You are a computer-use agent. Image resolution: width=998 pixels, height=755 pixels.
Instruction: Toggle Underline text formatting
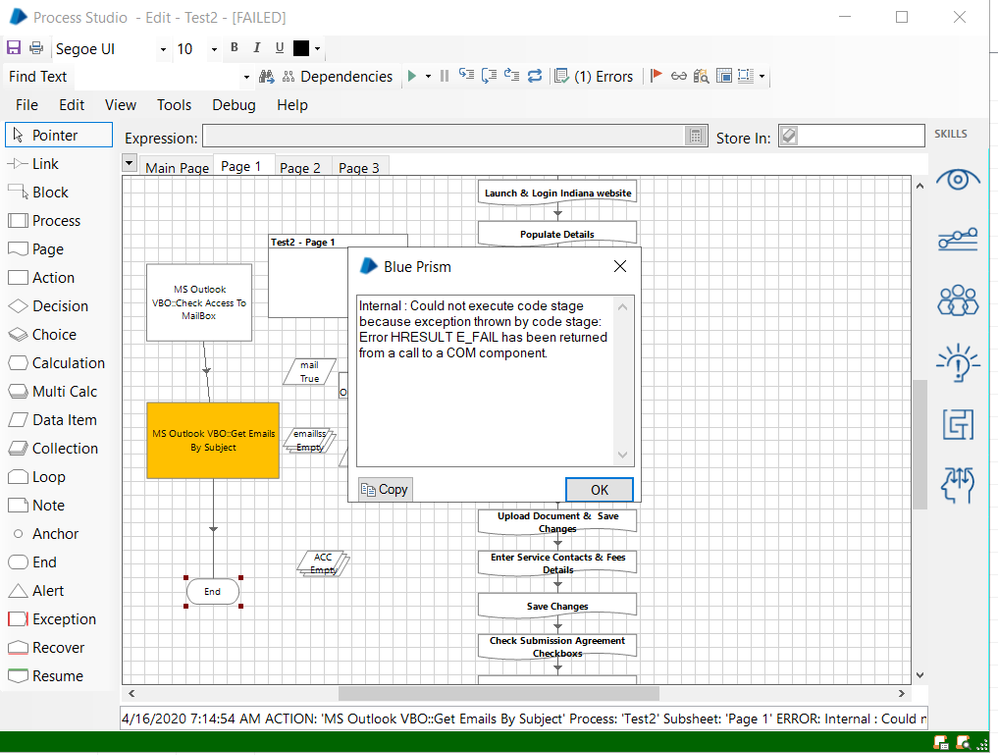[279, 48]
